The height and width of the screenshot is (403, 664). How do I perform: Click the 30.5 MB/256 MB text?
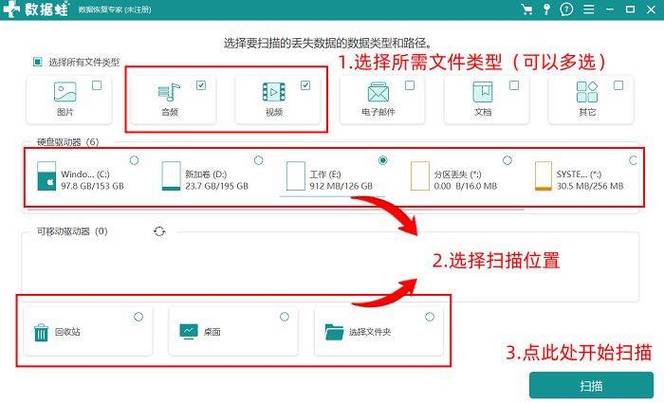coord(590,186)
